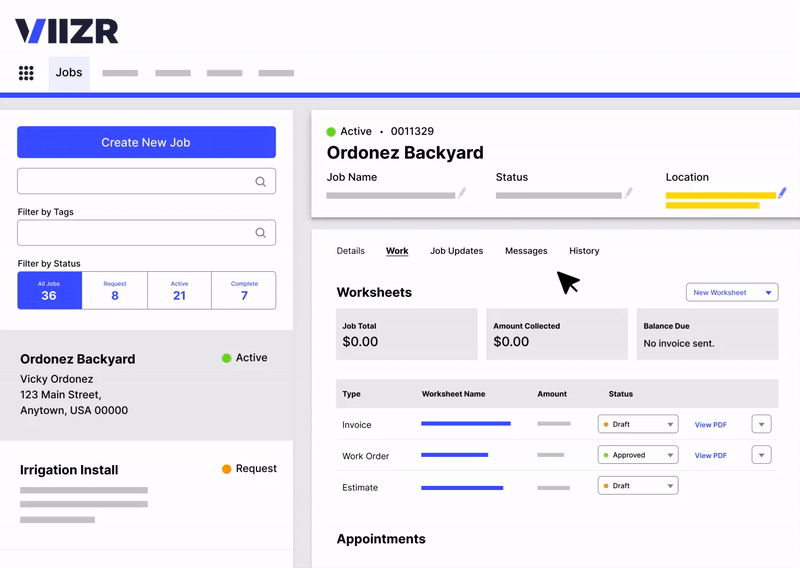Open the Invoice Draft status dropdown
800x568 pixels.
coord(638,424)
